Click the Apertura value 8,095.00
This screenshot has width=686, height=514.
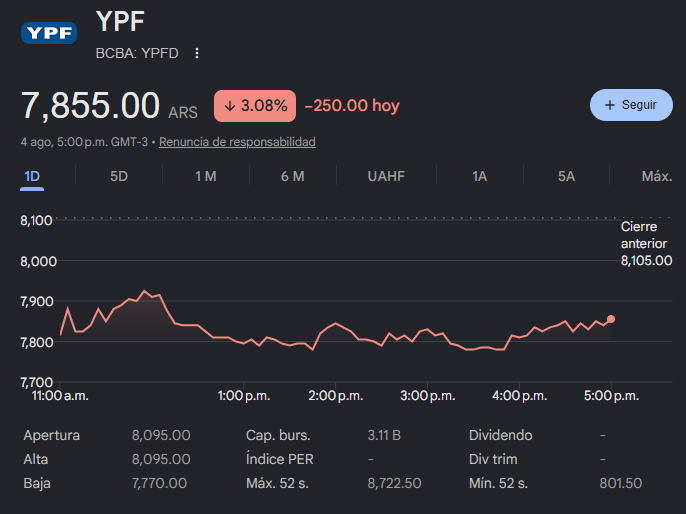coord(161,435)
